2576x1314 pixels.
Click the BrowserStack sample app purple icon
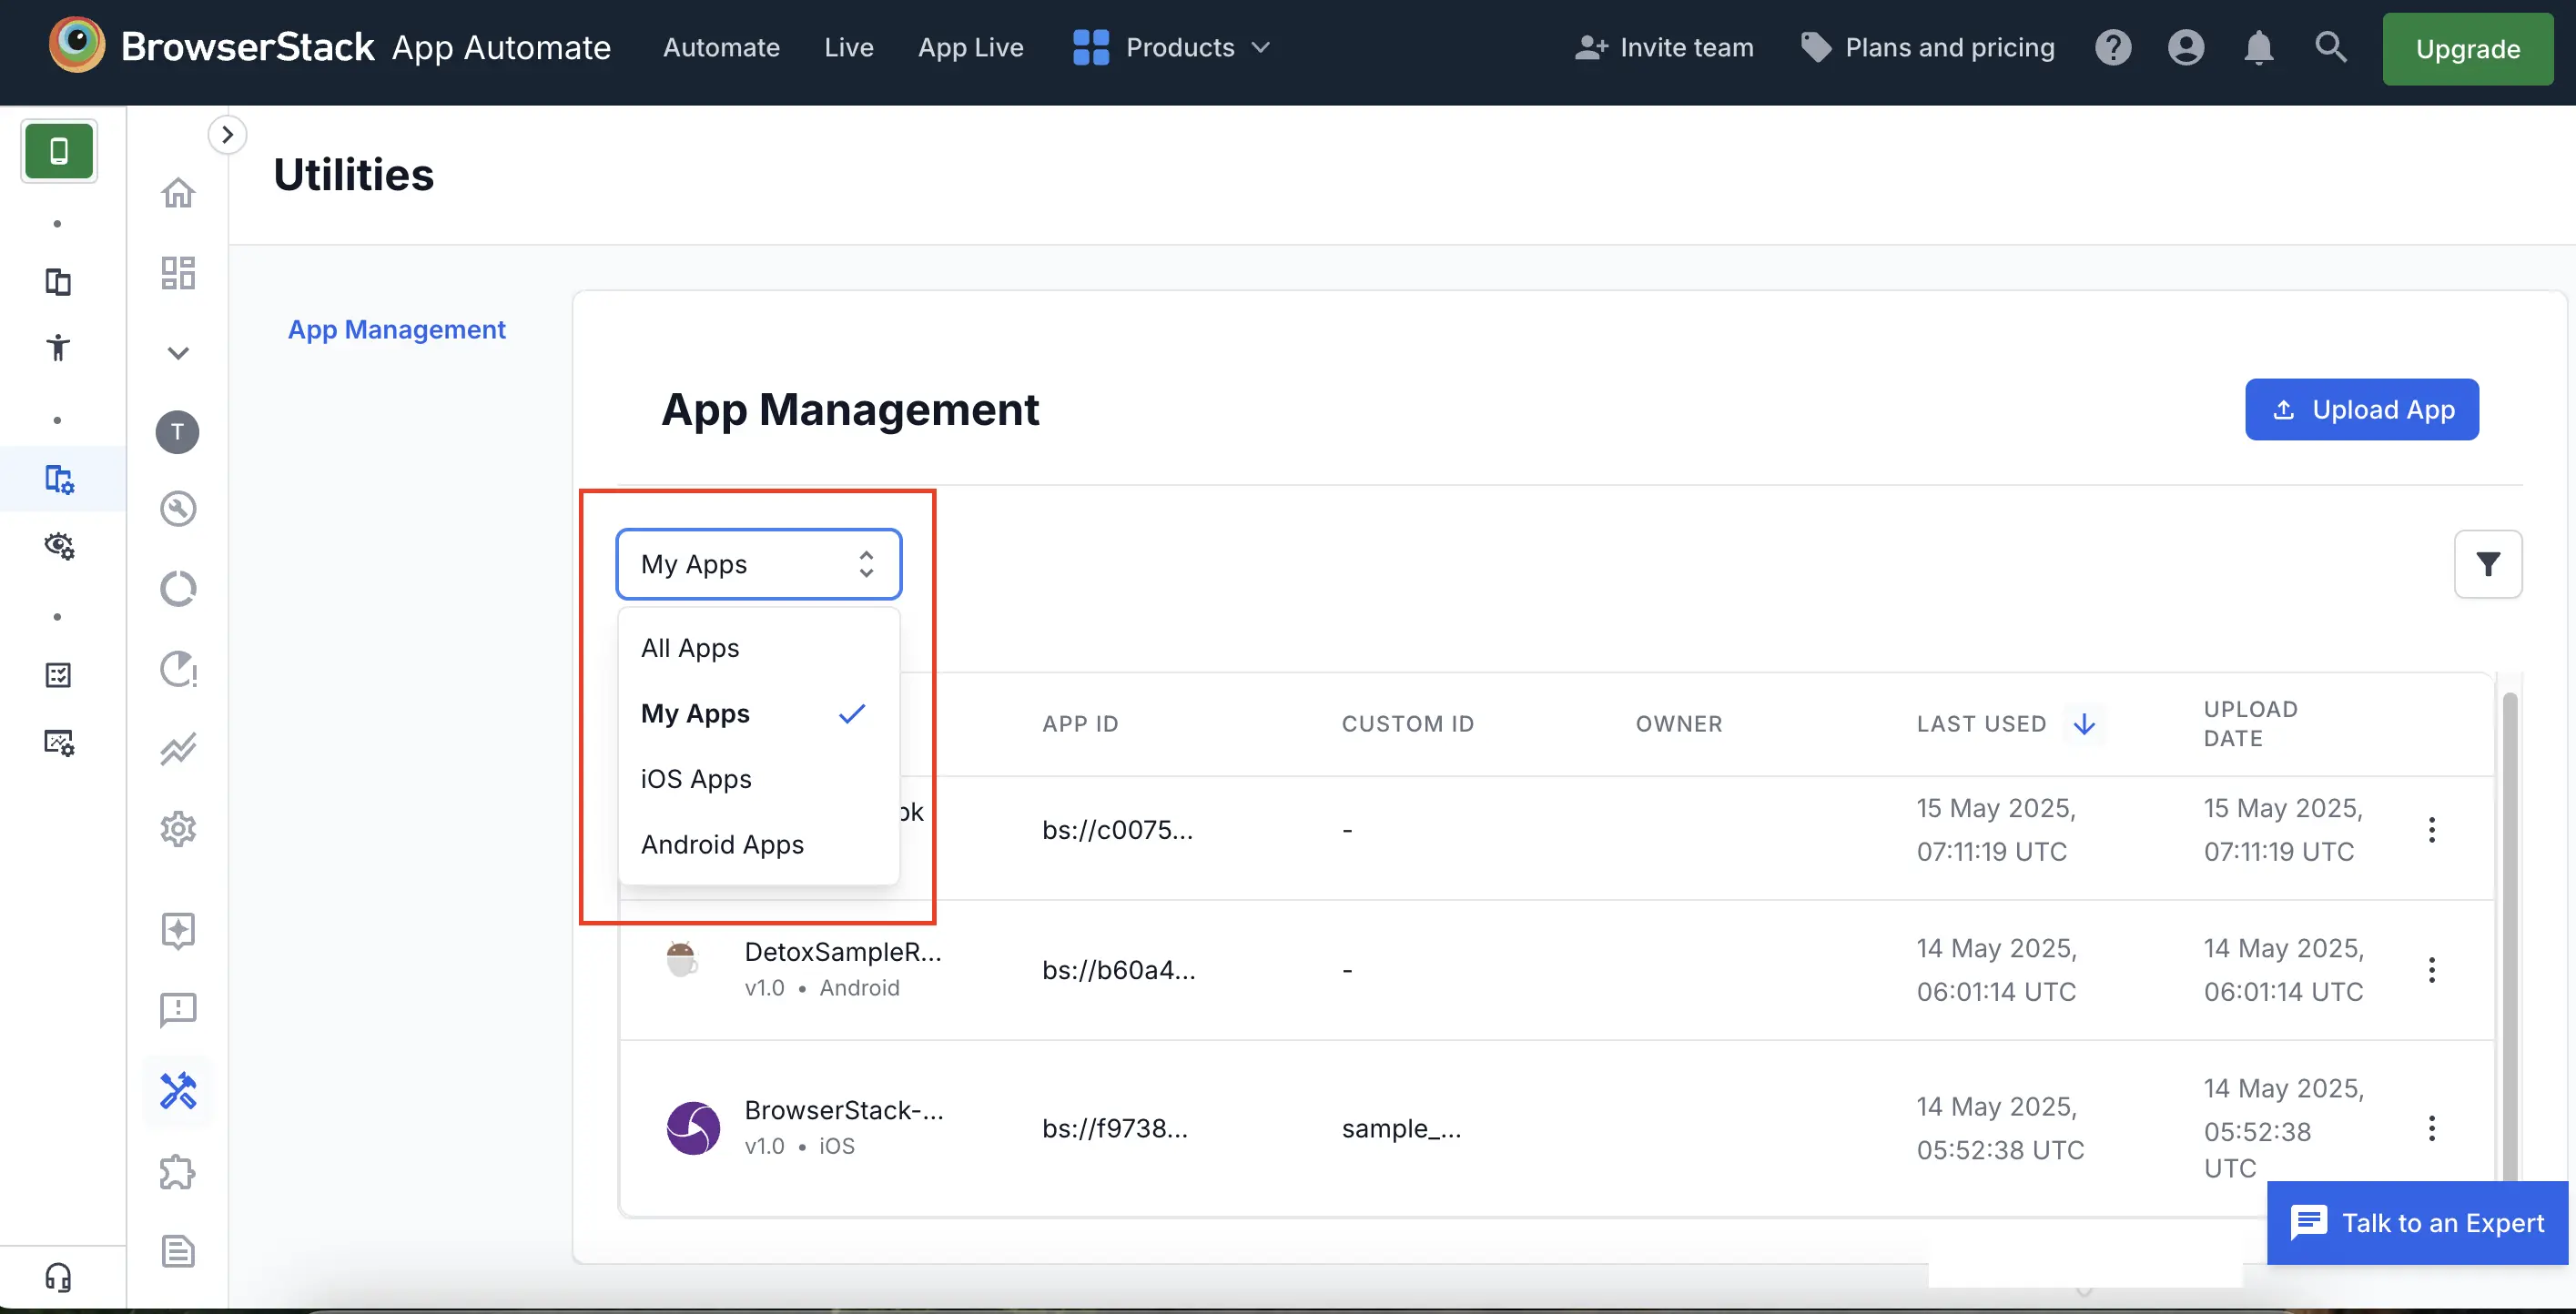(693, 1128)
